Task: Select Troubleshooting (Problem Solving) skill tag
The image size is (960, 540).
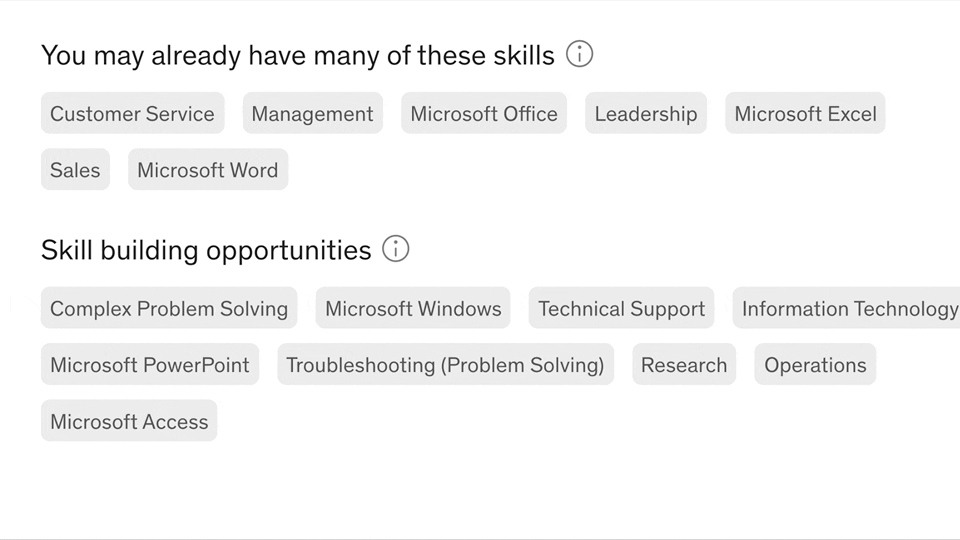Action: tap(445, 365)
